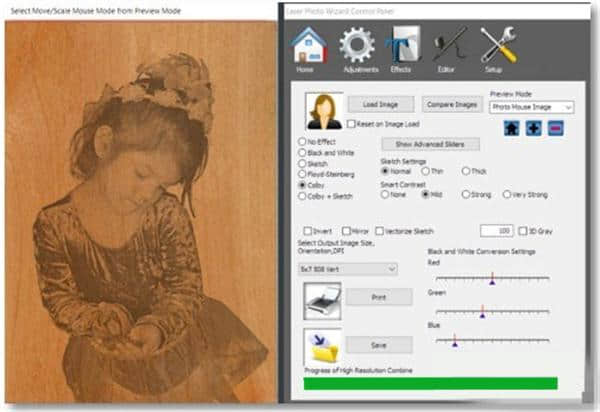This screenshot has height=412, width=600.
Task: Open the Home section icon
Action: click(x=308, y=46)
